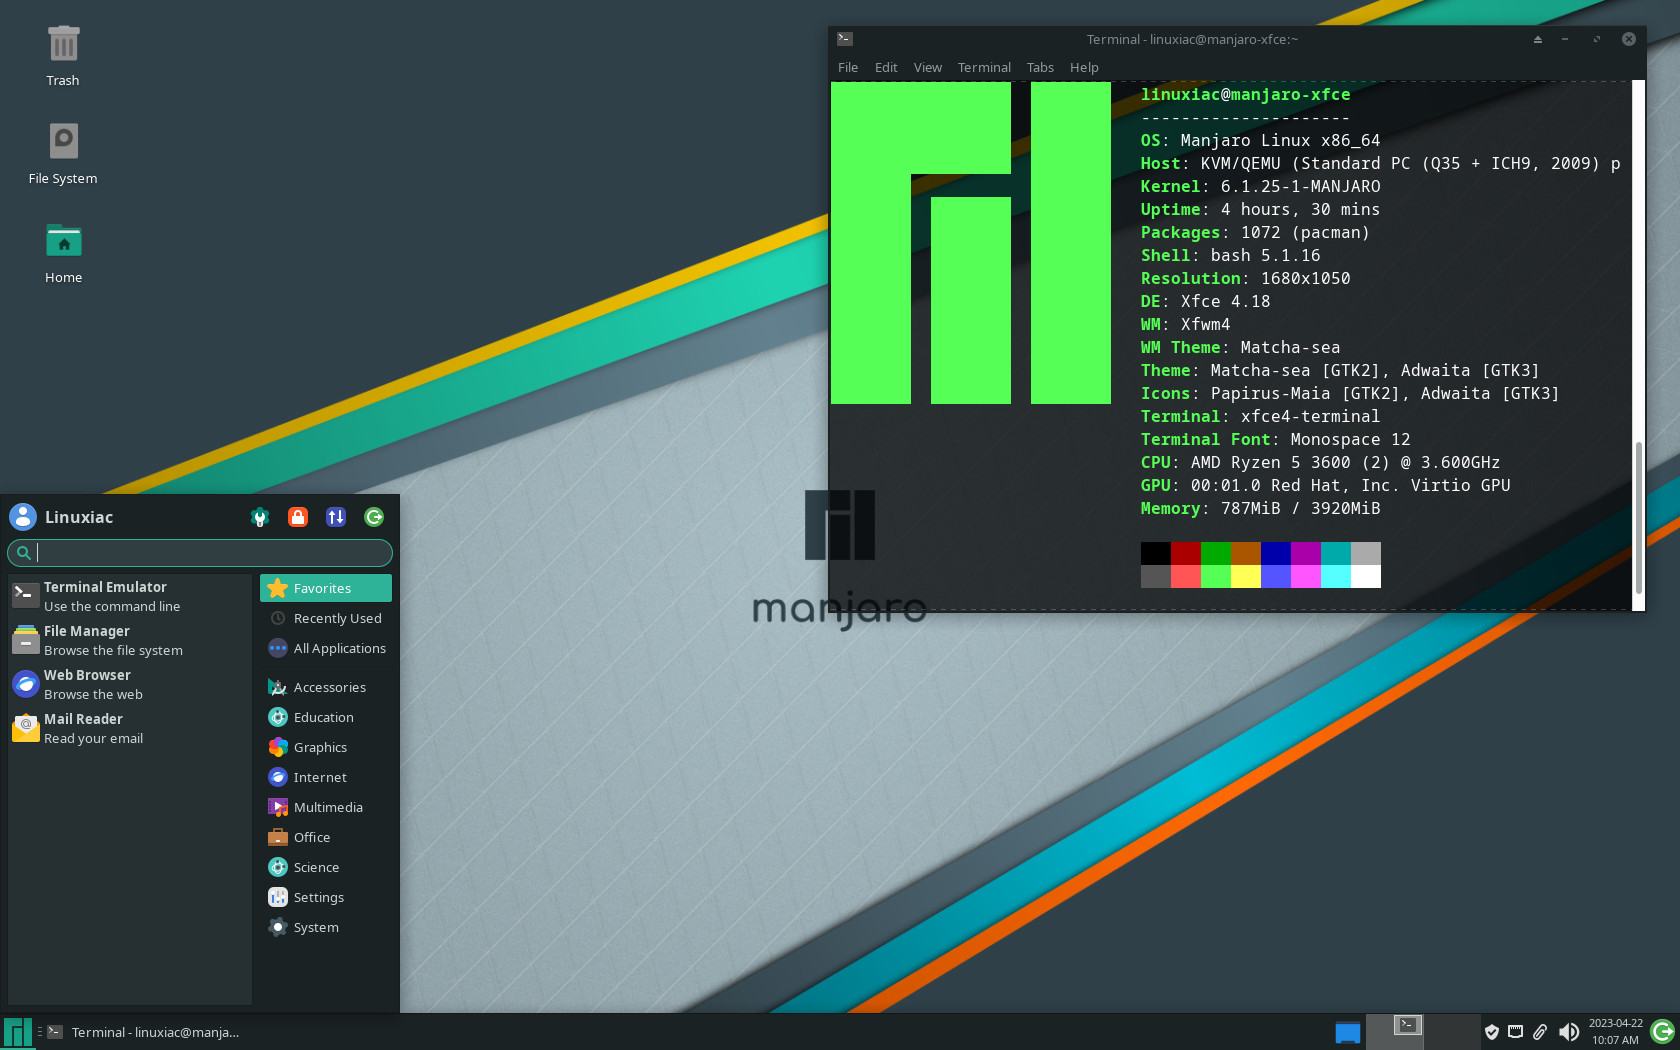Viewport: 1680px width, 1050px height.
Task: Click the shield update notifier tray icon
Action: pos(1492,1032)
